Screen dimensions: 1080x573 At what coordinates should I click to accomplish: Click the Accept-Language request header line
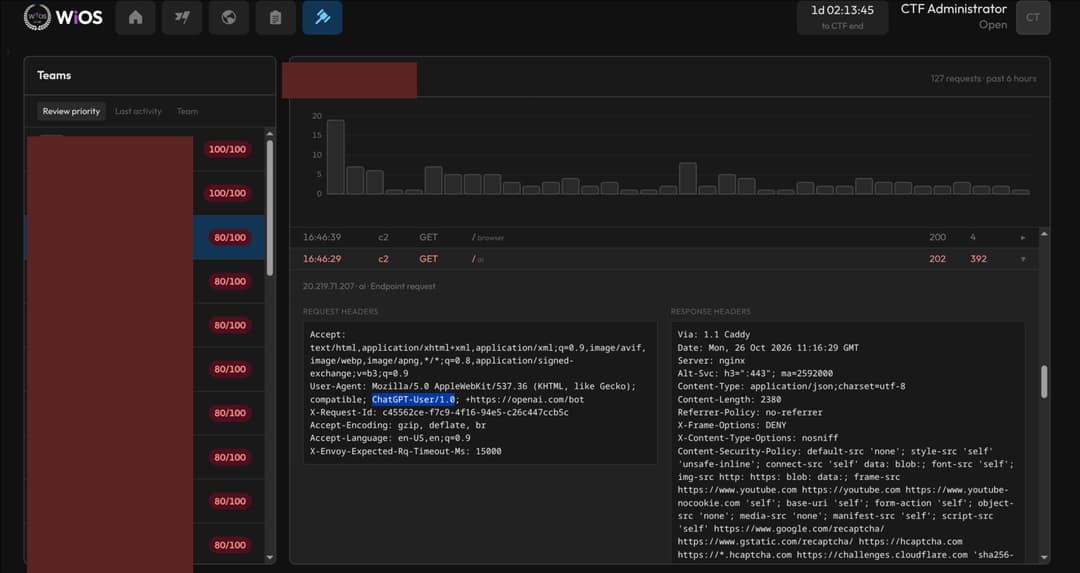[390, 439]
